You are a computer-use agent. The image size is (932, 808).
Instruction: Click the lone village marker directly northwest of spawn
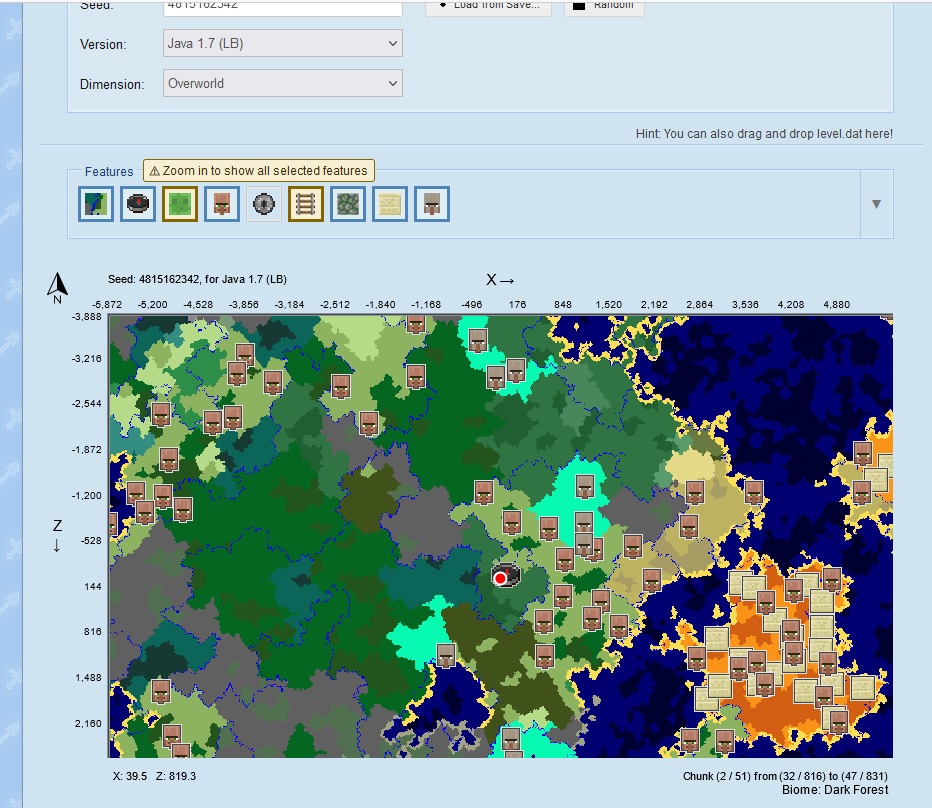coord(484,493)
